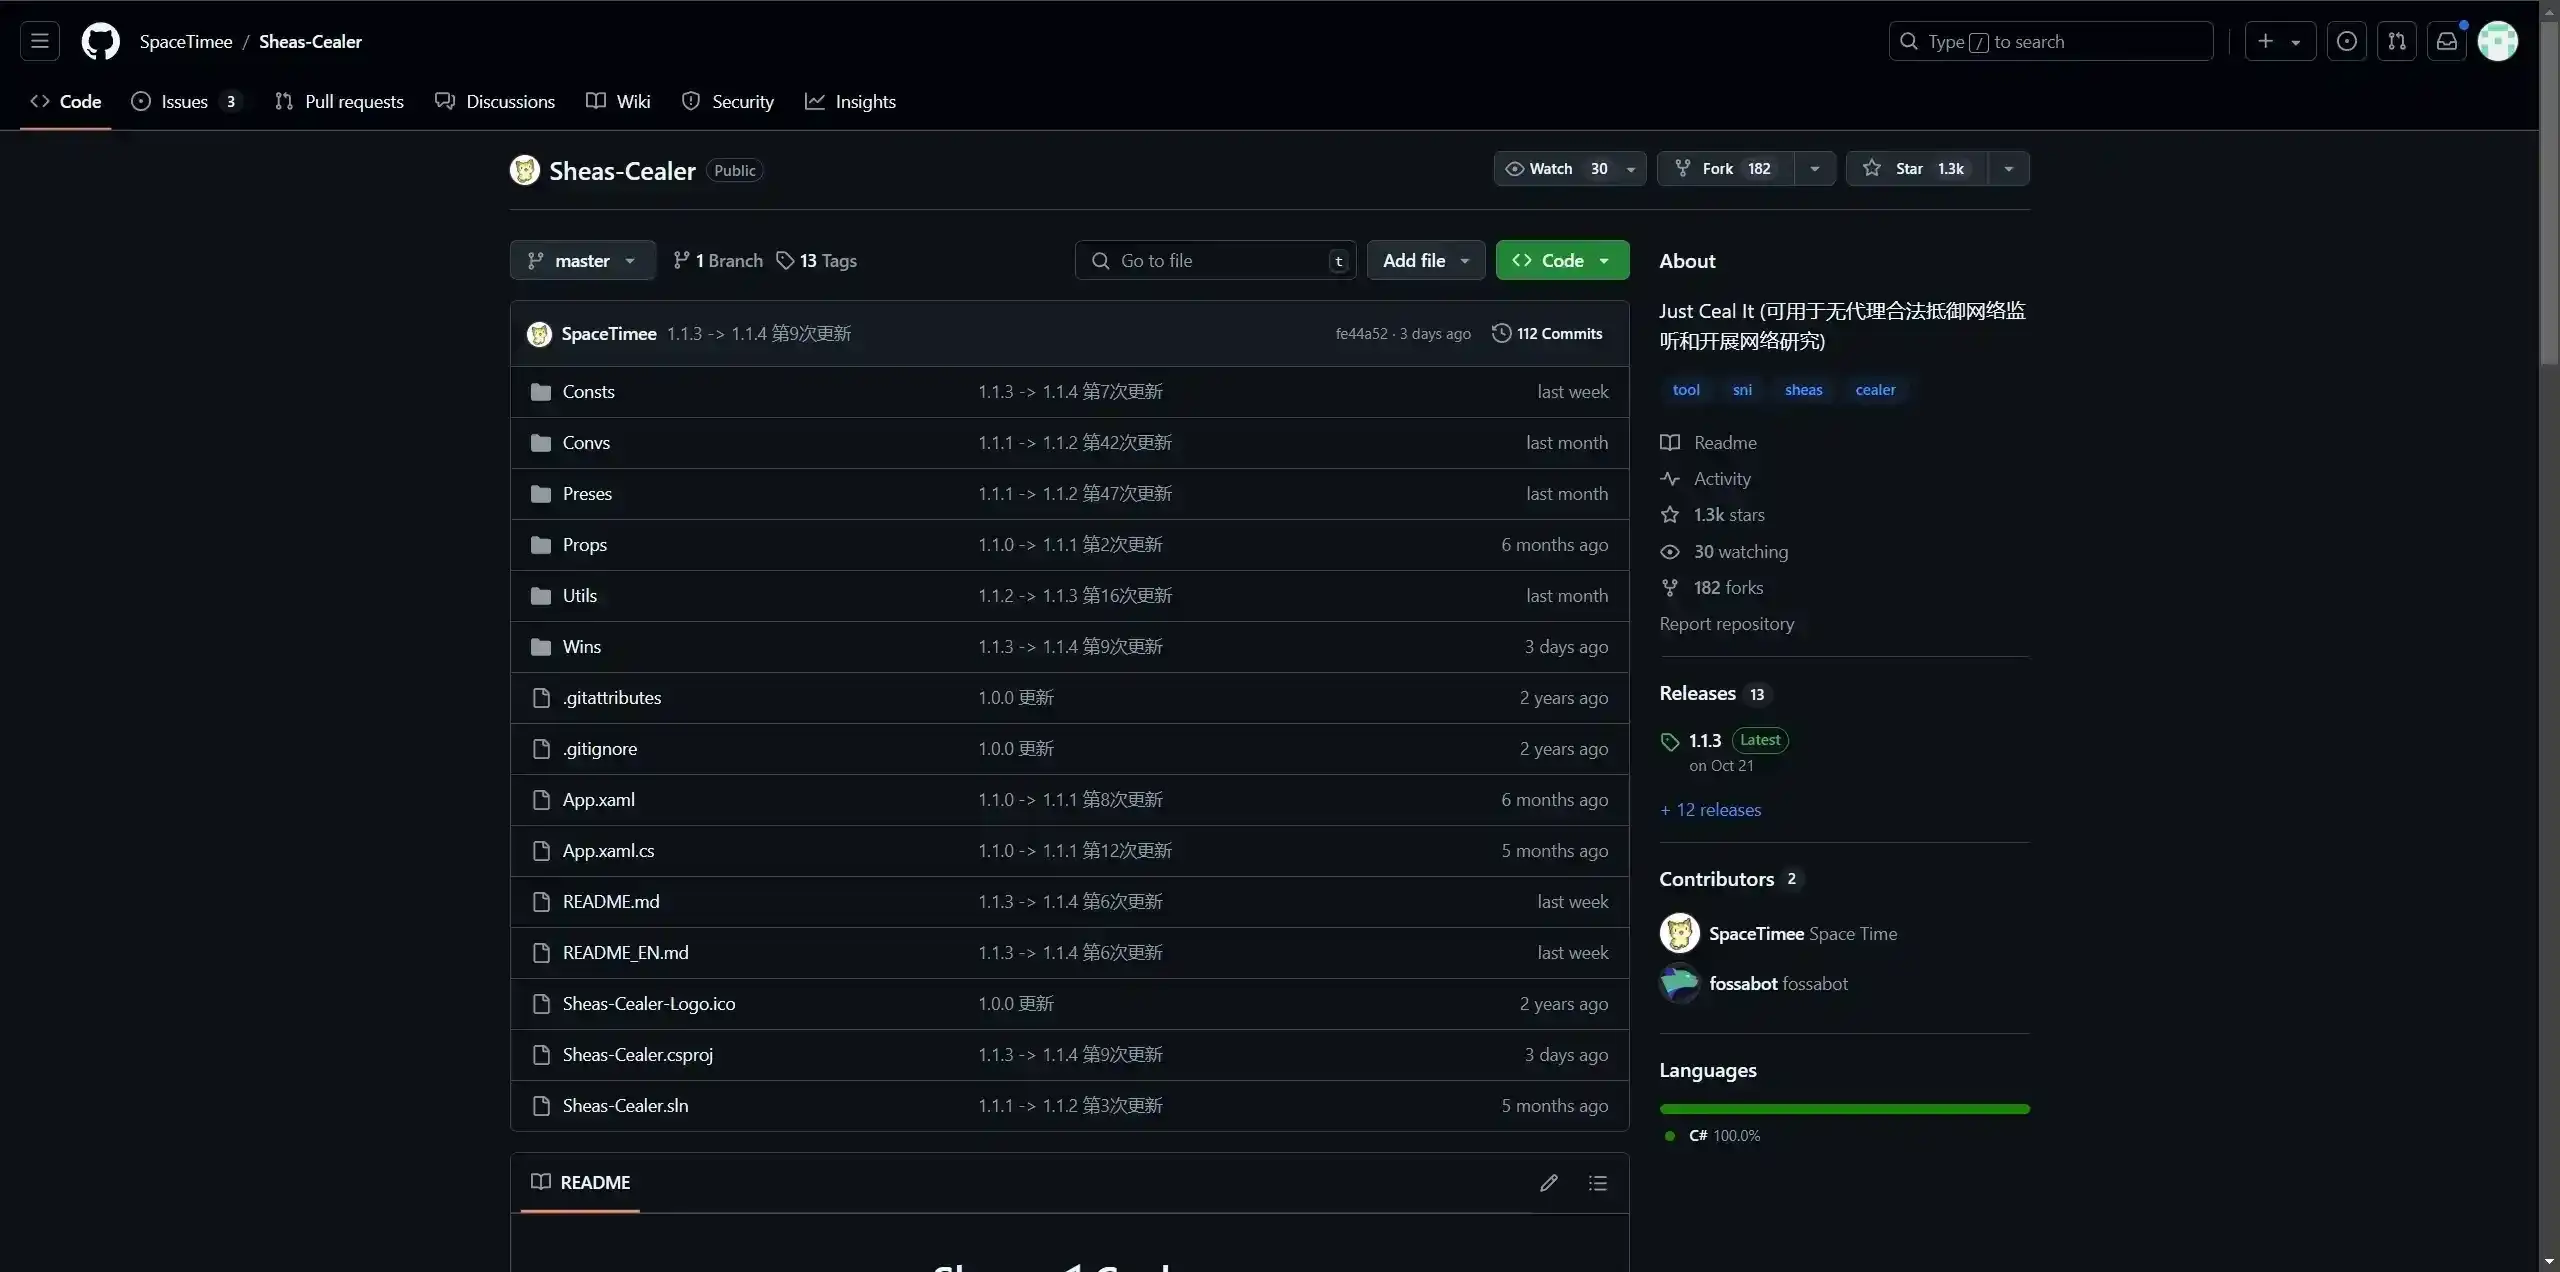Open the hamburger navigation menu

click(40, 41)
